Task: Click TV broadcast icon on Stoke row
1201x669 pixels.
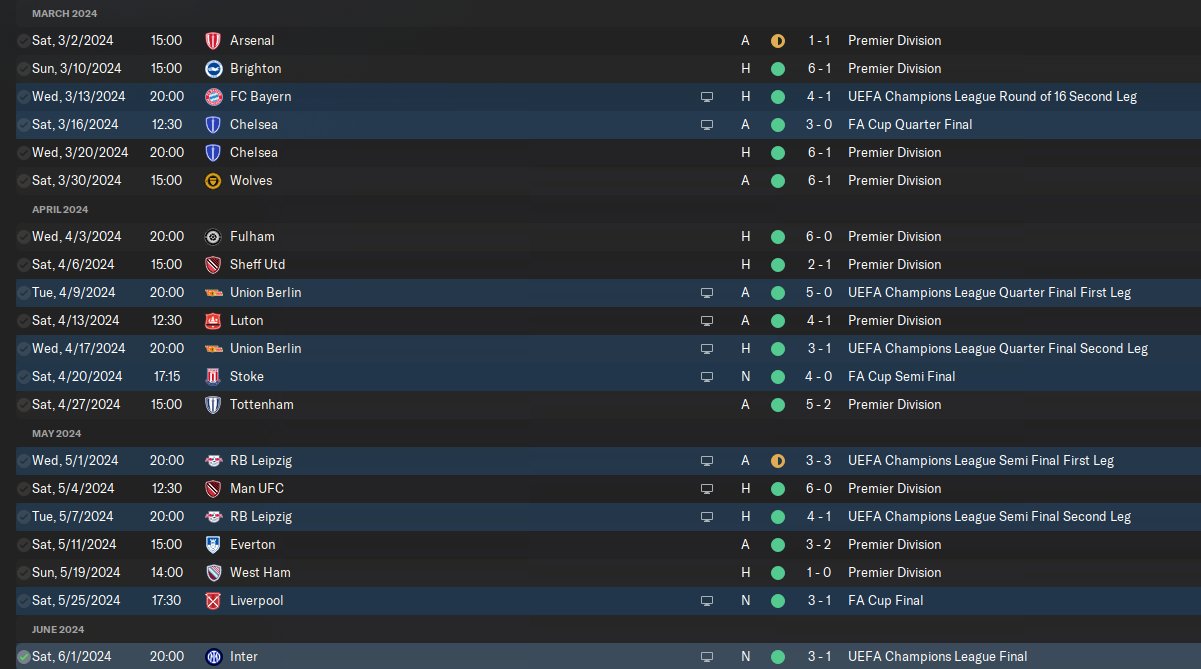Action: coord(707,377)
